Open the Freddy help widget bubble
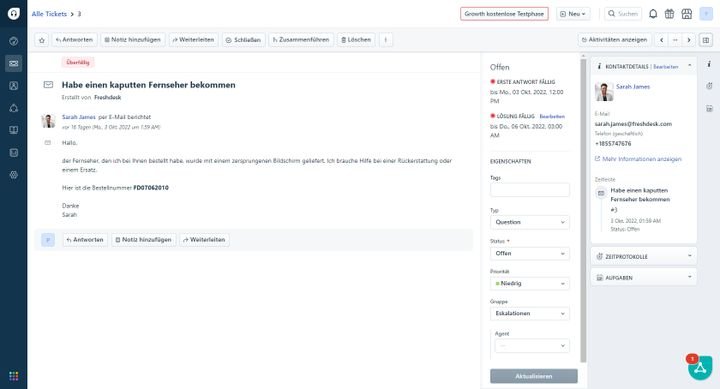720x389 pixels. (x=700, y=368)
